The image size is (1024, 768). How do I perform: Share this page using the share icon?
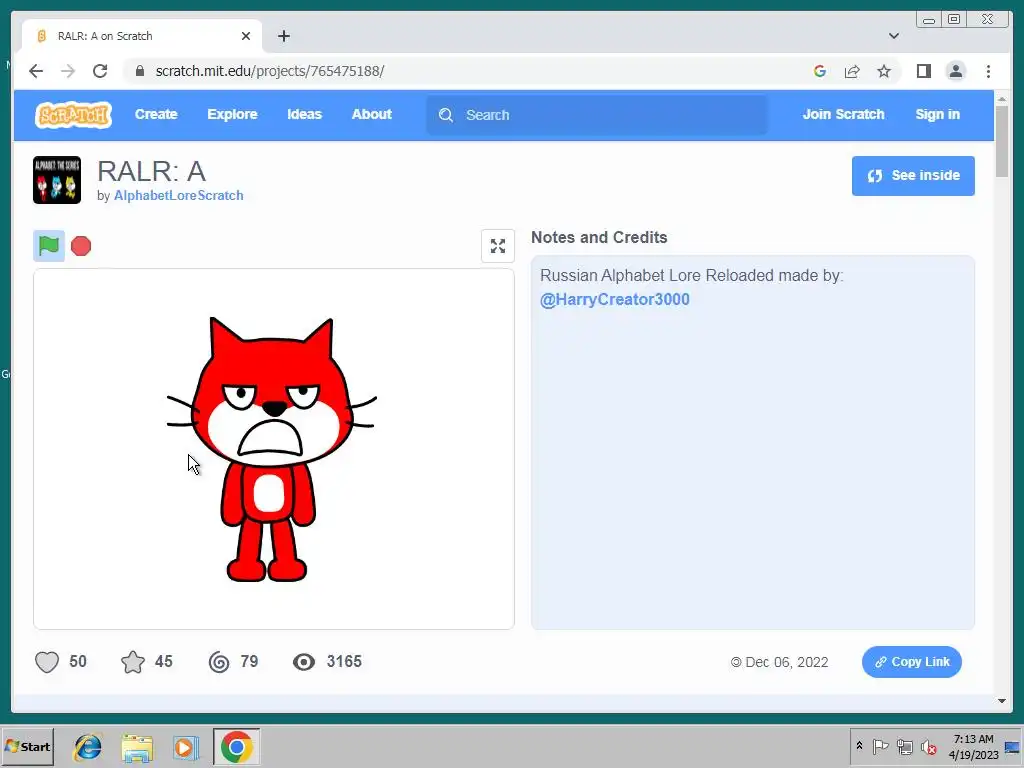click(x=852, y=71)
